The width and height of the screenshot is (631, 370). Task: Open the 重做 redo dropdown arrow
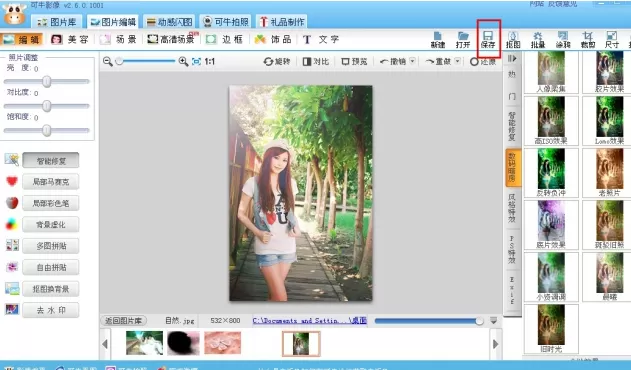click(x=458, y=61)
